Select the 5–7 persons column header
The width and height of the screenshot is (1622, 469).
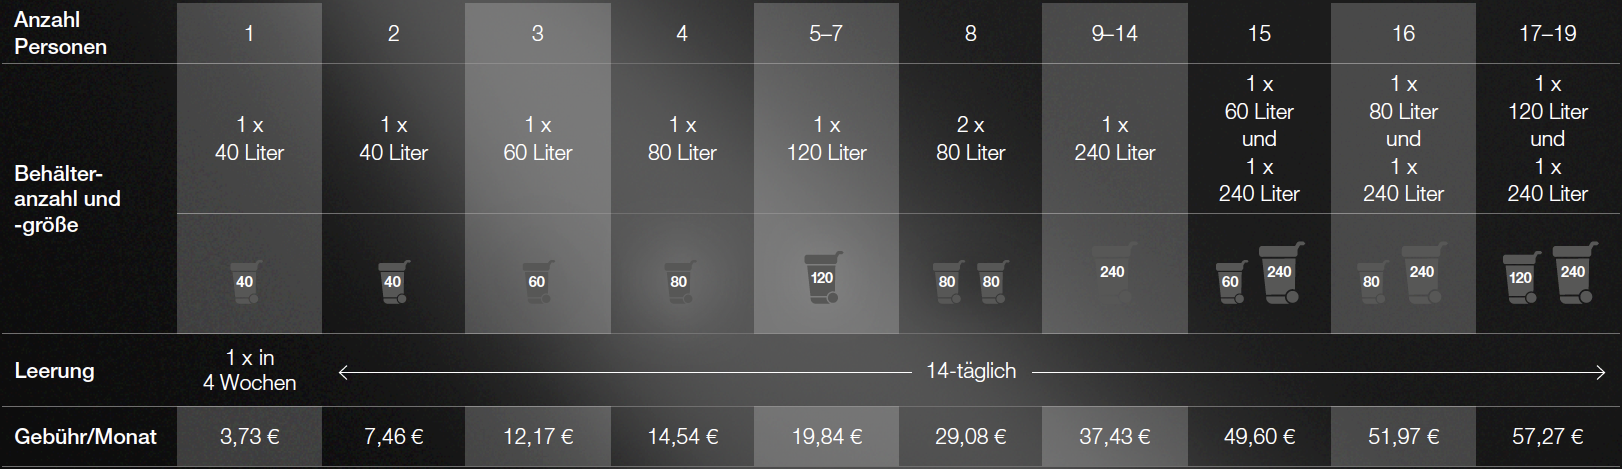point(826,33)
